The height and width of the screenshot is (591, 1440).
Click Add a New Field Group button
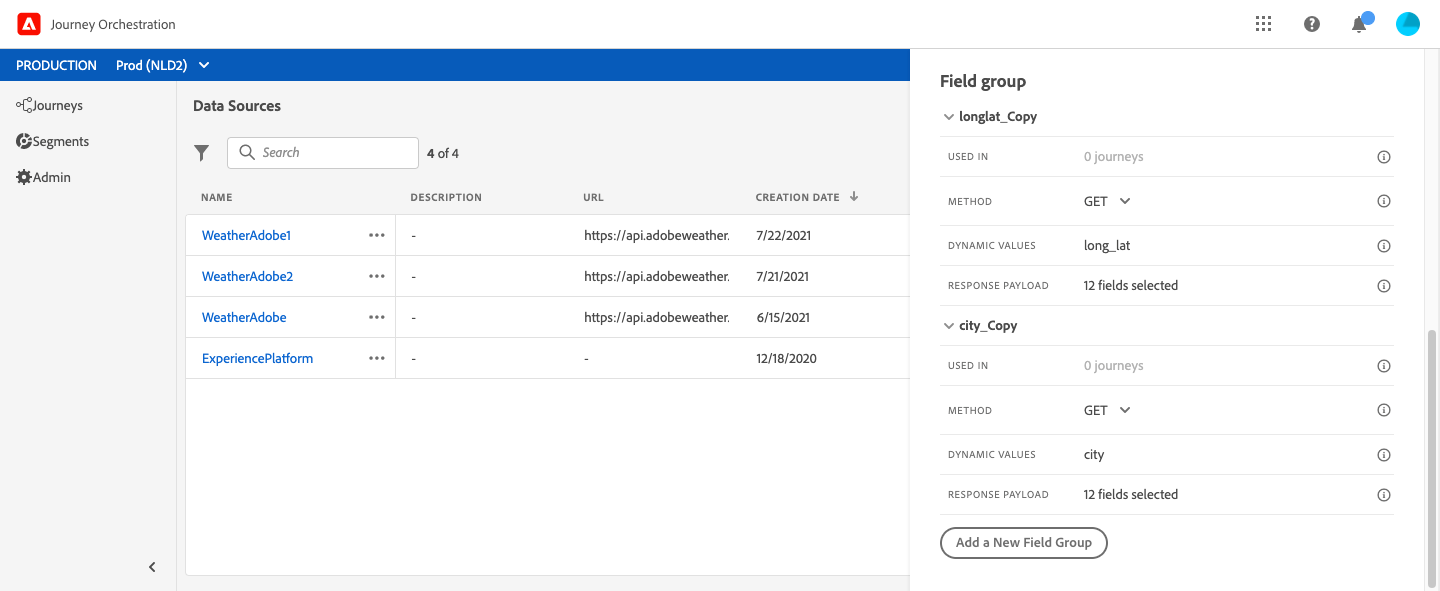(1024, 542)
